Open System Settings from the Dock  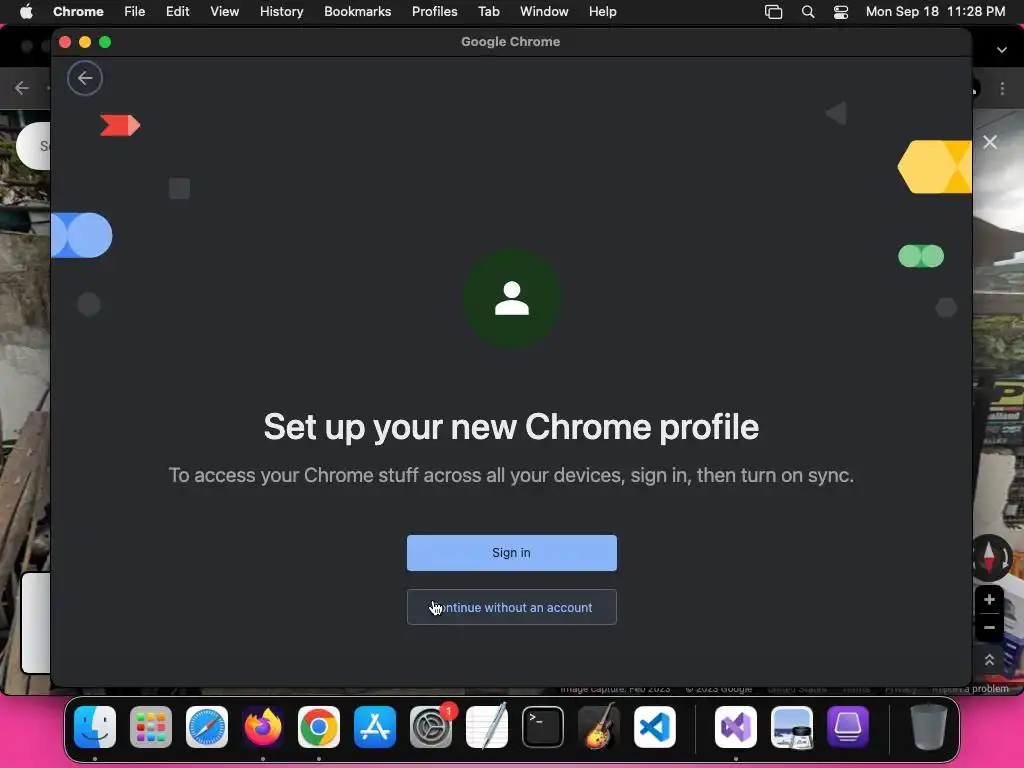click(x=431, y=727)
